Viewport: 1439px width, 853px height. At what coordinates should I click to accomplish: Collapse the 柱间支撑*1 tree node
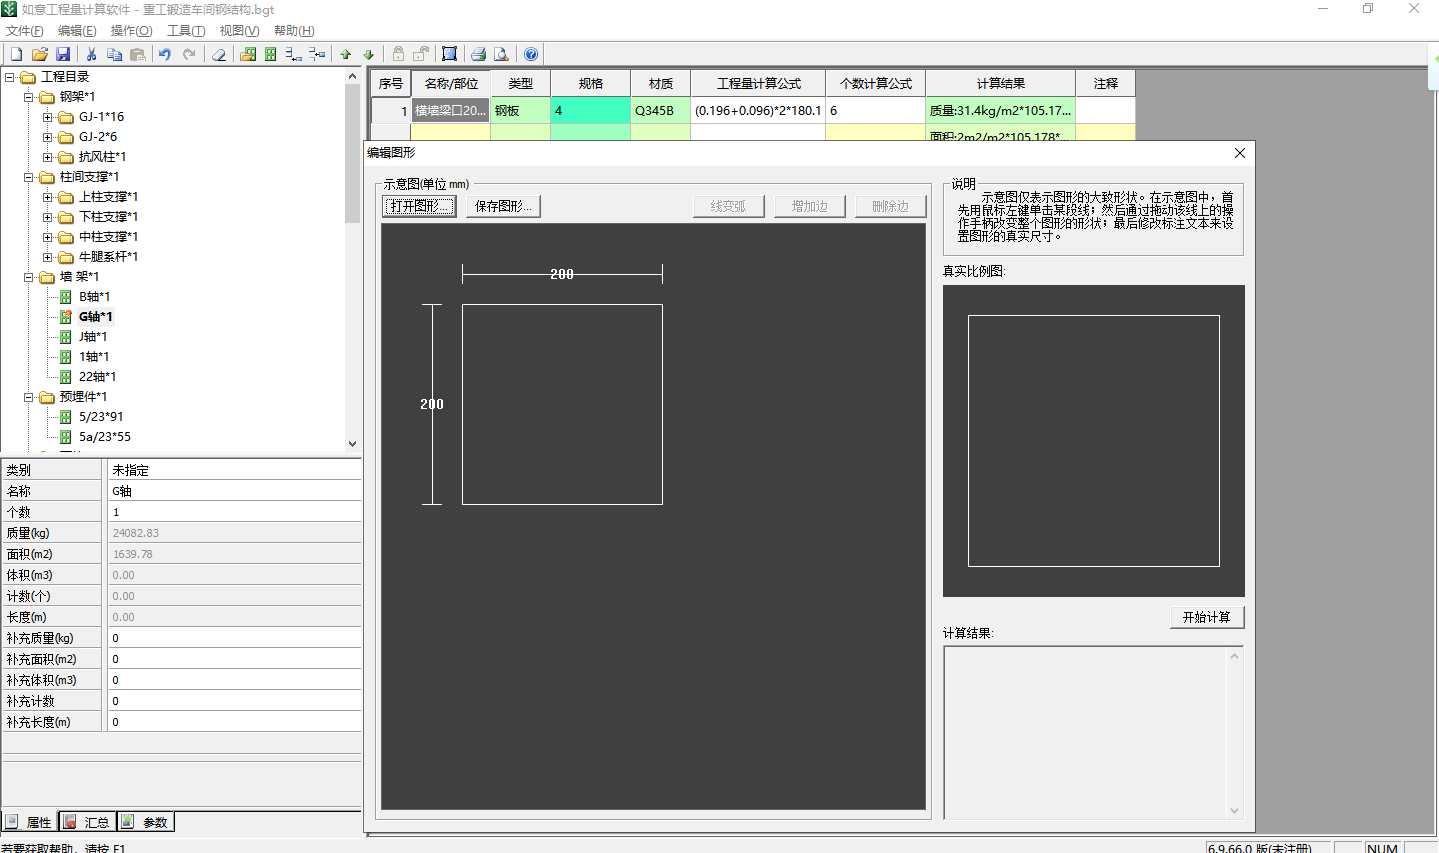29,177
